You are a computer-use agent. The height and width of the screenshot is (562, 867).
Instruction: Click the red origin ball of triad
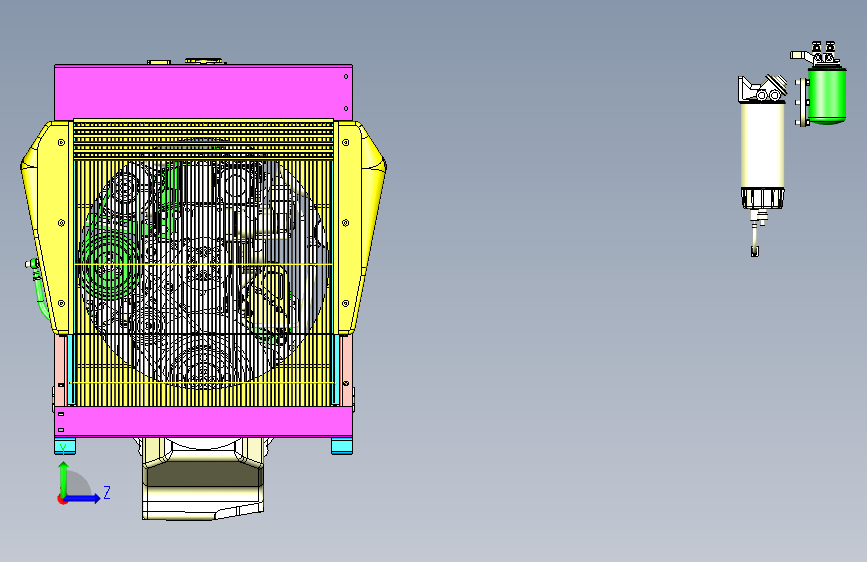click(62, 499)
